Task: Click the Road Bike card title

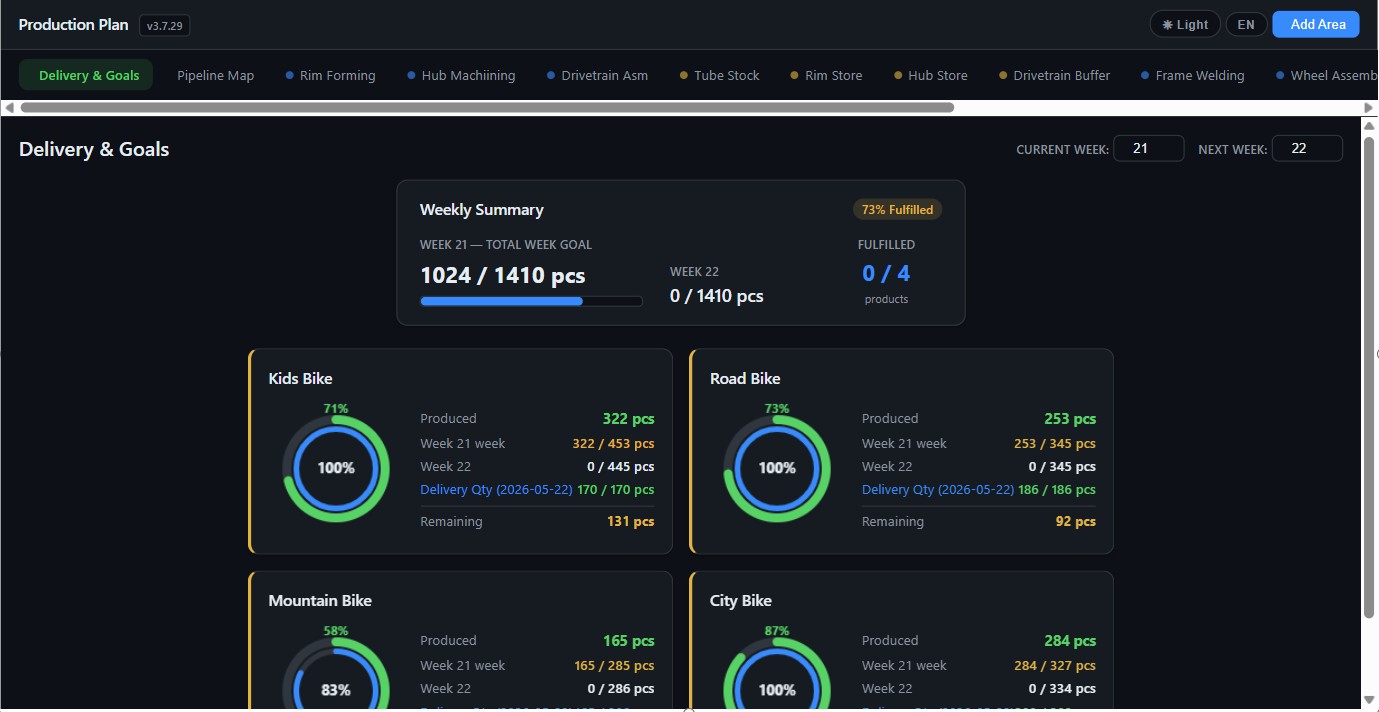Action: point(745,379)
